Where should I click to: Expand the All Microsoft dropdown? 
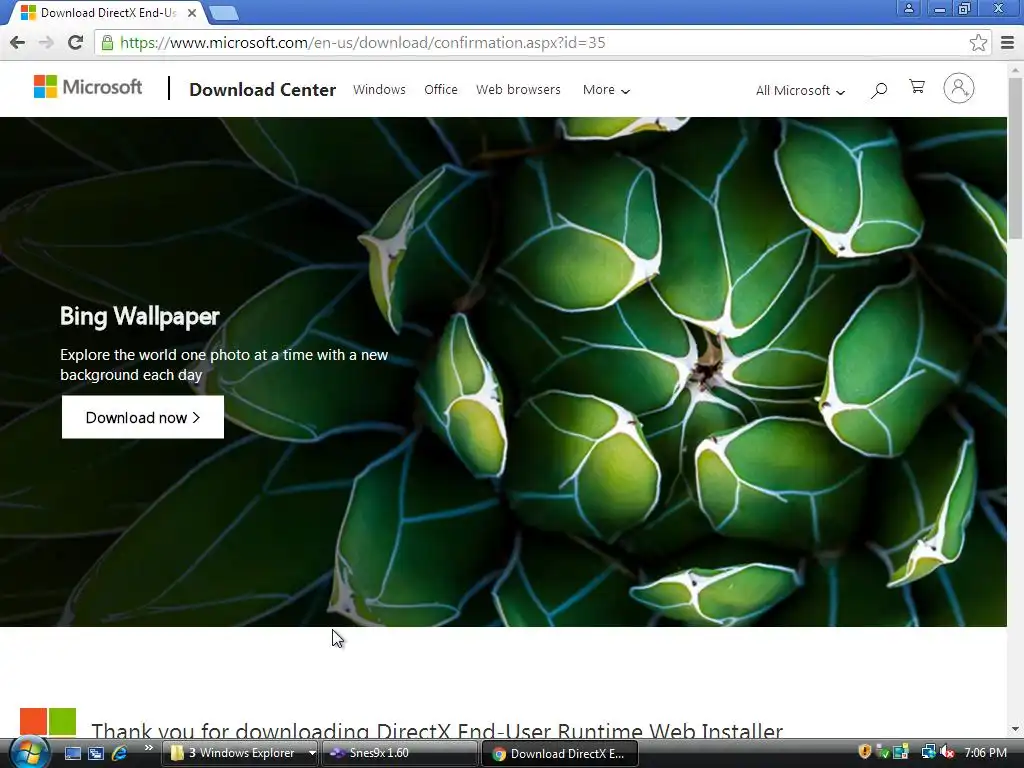point(800,91)
